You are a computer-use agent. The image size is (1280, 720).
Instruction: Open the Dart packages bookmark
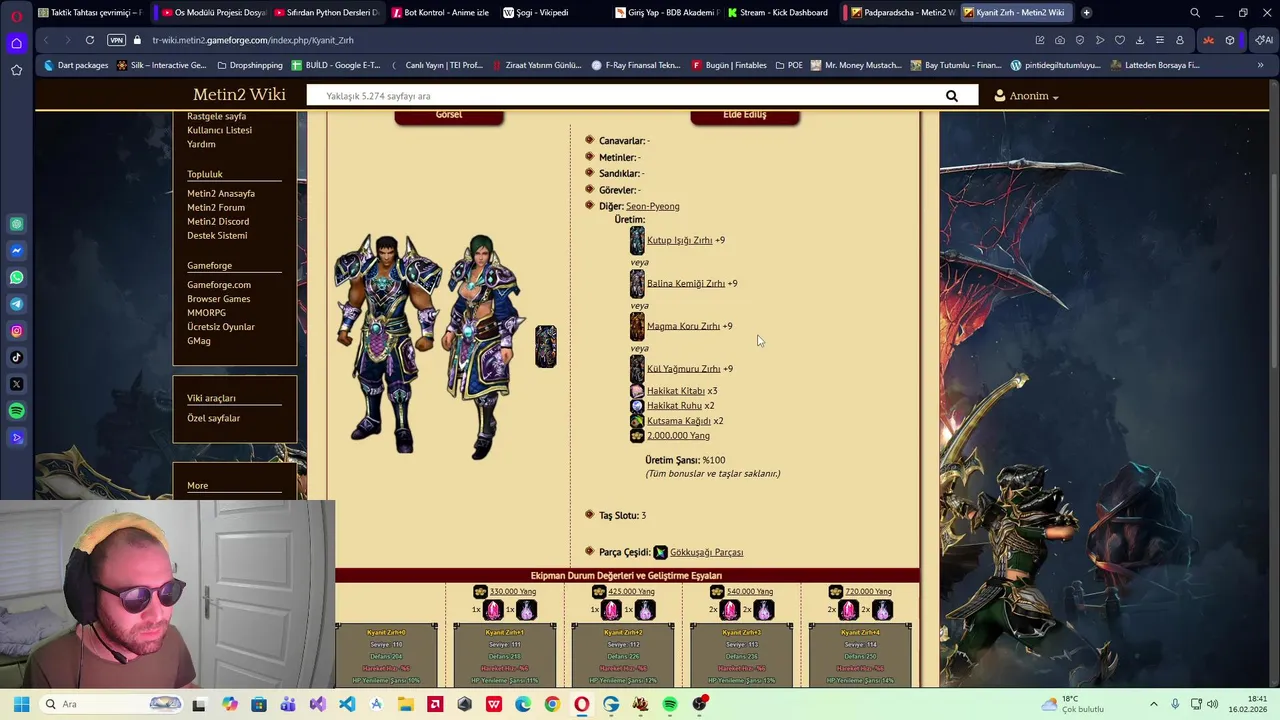click(x=76, y=65)
